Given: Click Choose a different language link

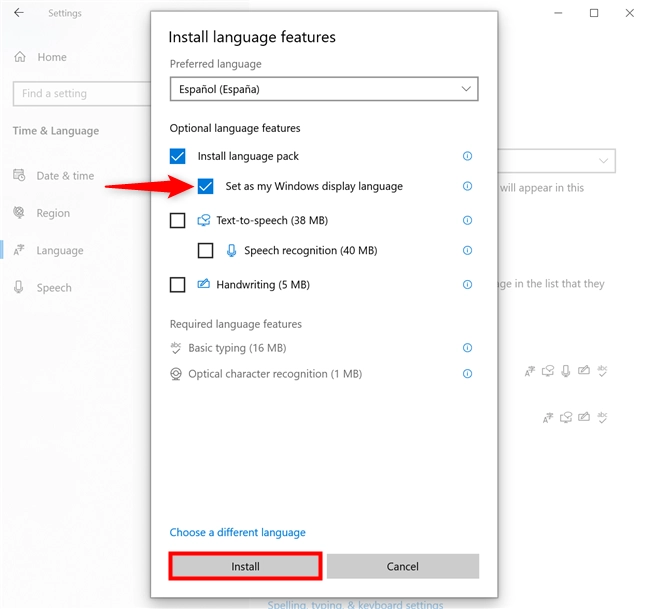Looking at the screenshot, I should tap(238, 532).
